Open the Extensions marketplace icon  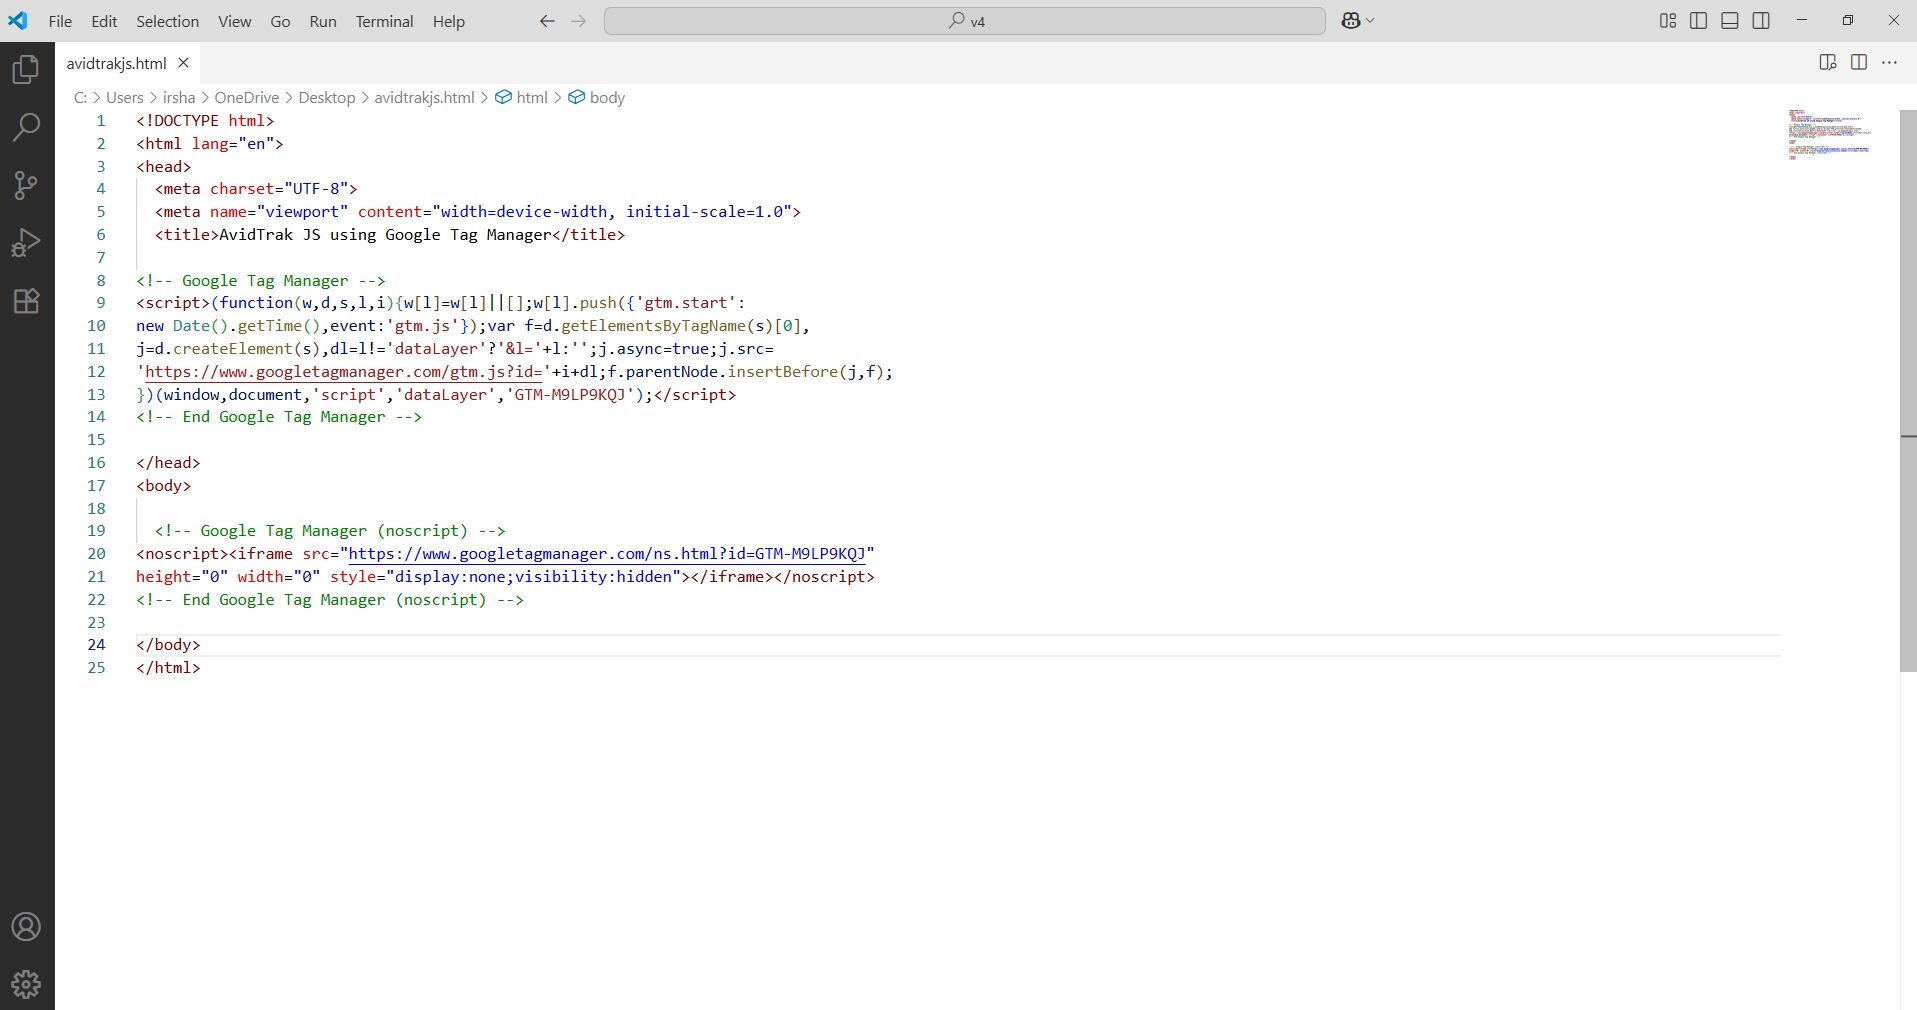[x=26, y=301]
